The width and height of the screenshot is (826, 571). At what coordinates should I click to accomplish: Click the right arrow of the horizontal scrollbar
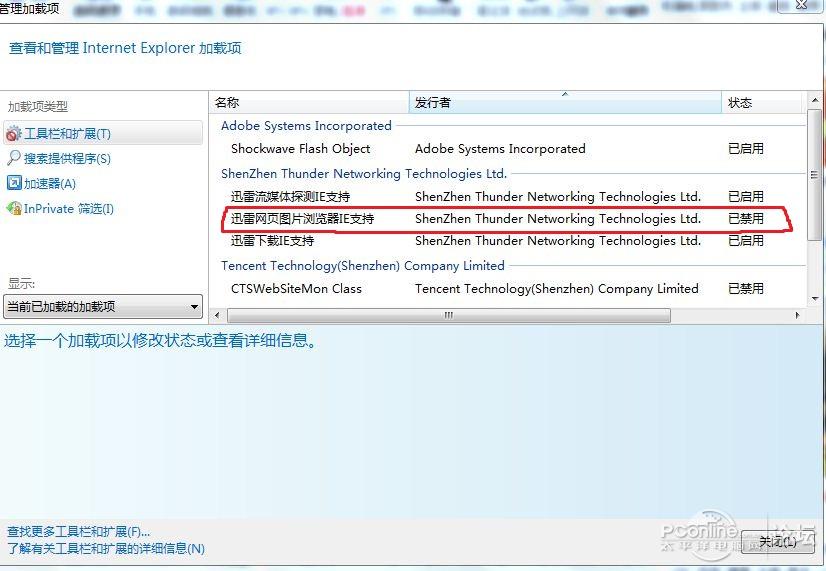797,315
